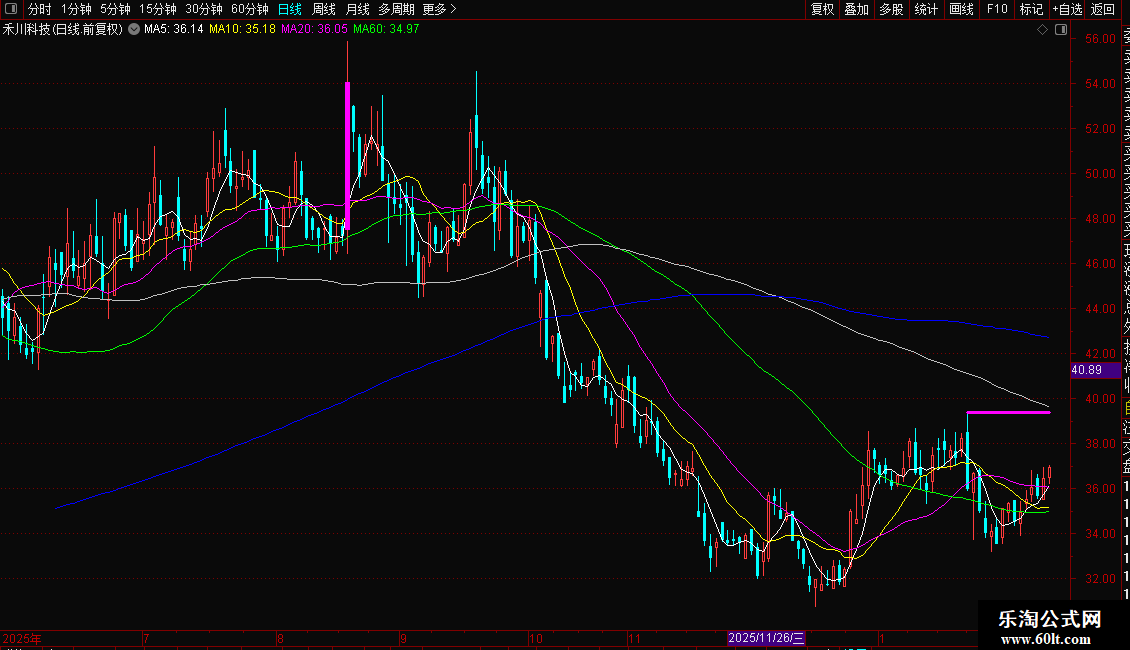Click the 叠加 overlay button
Image resolution: width=1130 pixels, height=650 pixels.
coord(856,9)
